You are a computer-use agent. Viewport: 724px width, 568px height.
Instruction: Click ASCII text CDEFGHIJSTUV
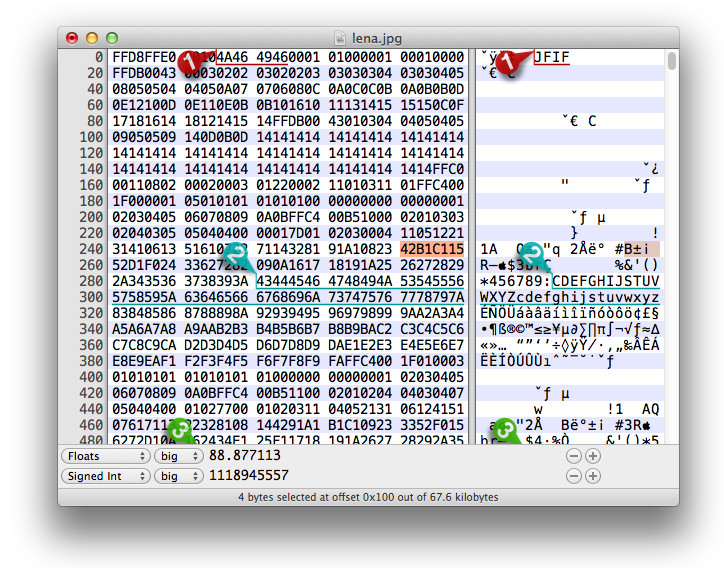[x=606, y=281]
